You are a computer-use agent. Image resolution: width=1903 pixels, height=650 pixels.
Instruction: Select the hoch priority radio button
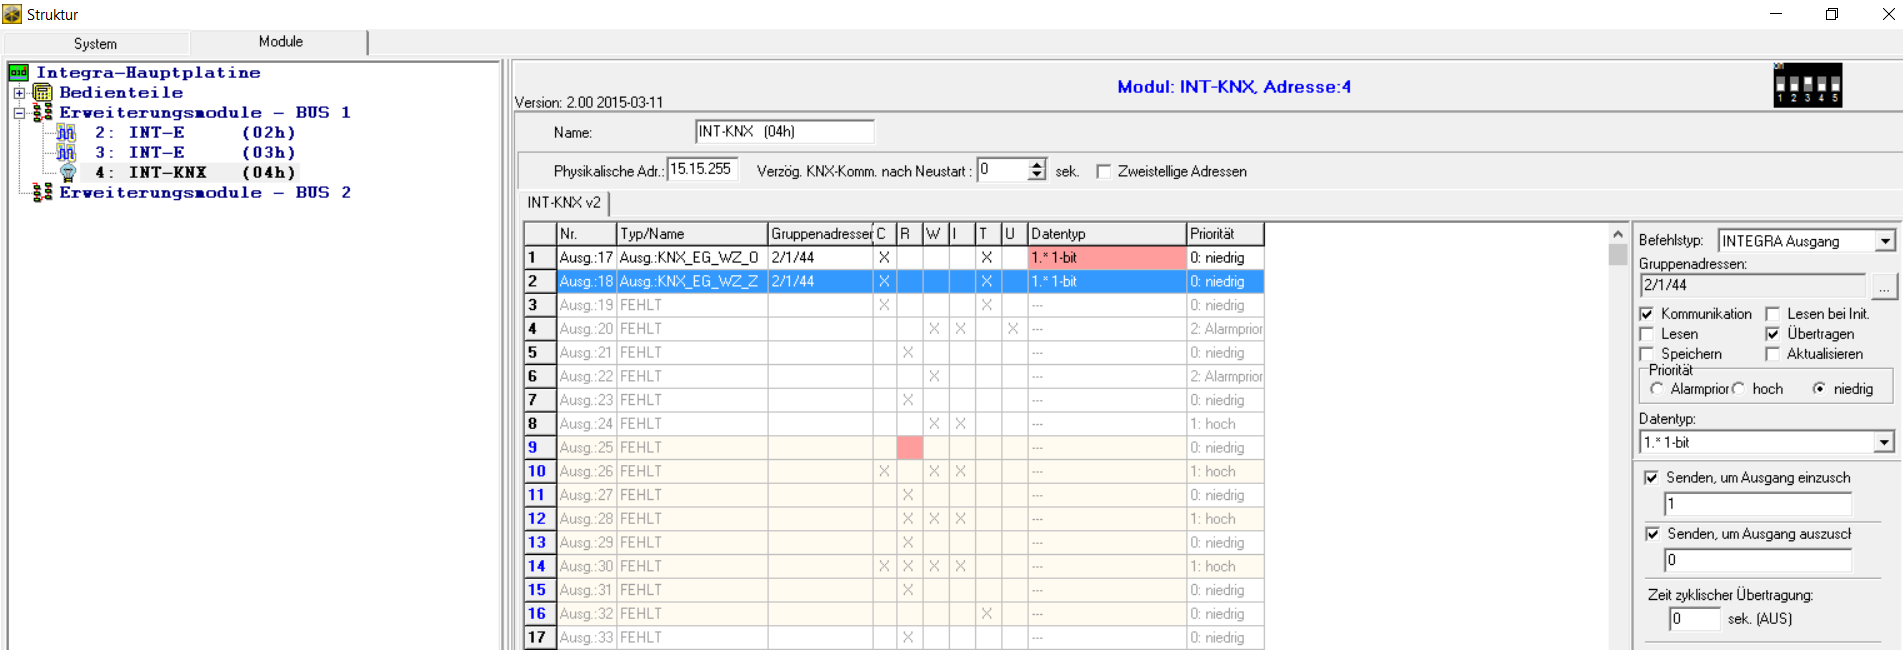pos(1739,389)
